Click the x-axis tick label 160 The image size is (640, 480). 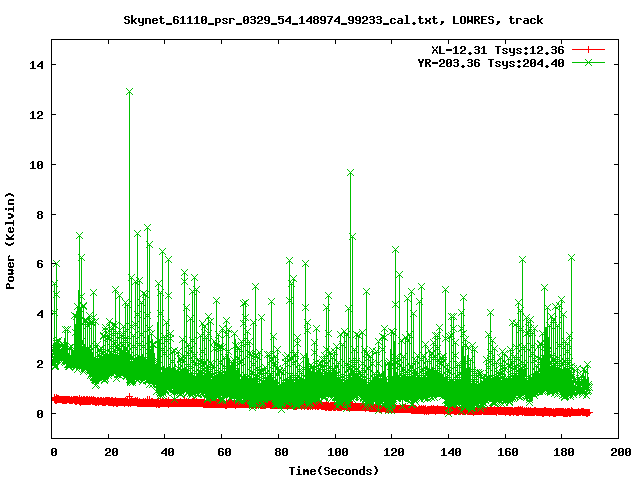point(508,452)
